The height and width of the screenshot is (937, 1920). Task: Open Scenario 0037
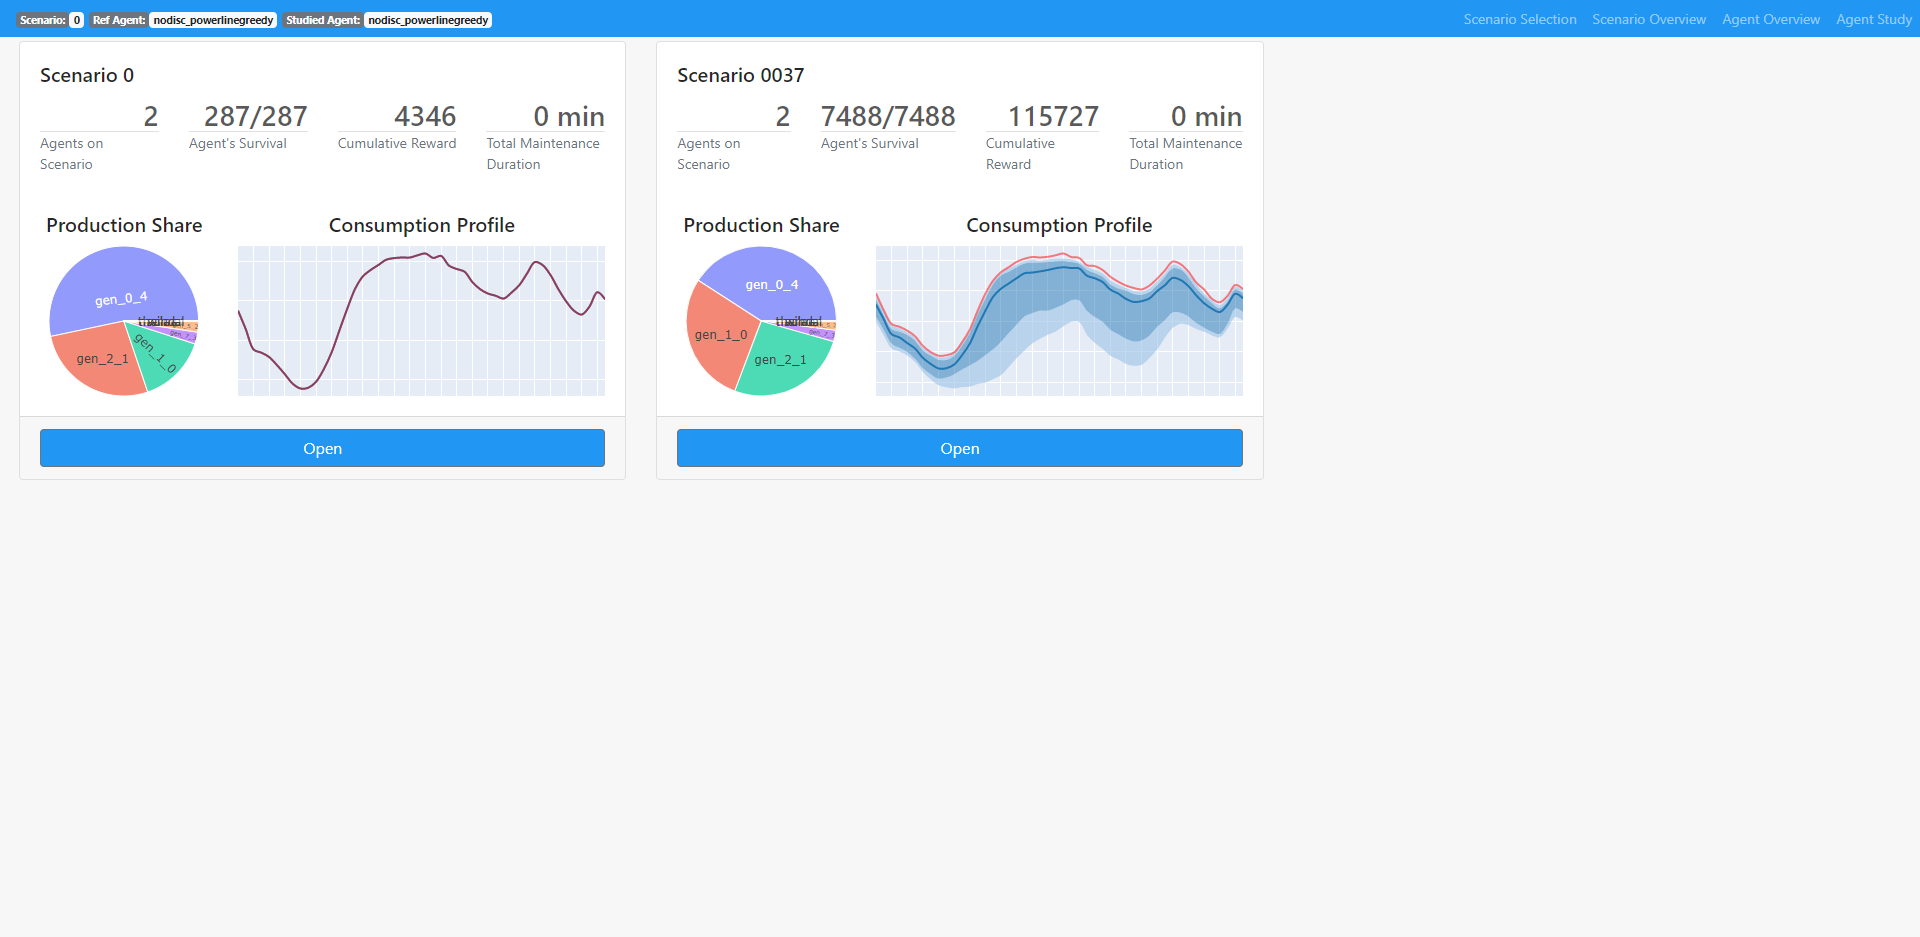960,448
